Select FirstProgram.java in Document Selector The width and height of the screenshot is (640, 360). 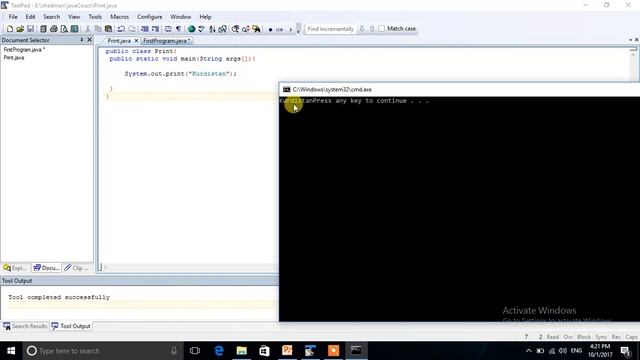coord(24,50)
